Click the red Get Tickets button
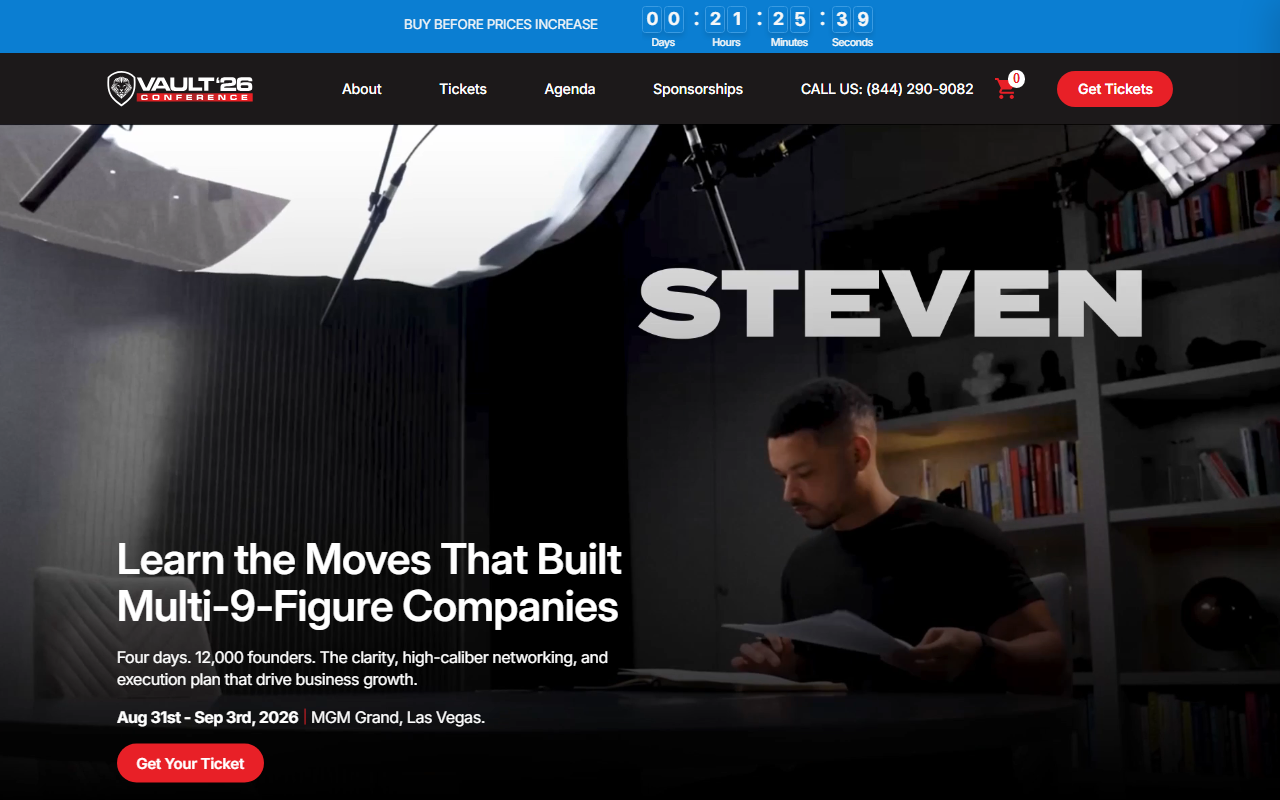Viewport: 1280px width, 800px height. [x=1115, y=89]
